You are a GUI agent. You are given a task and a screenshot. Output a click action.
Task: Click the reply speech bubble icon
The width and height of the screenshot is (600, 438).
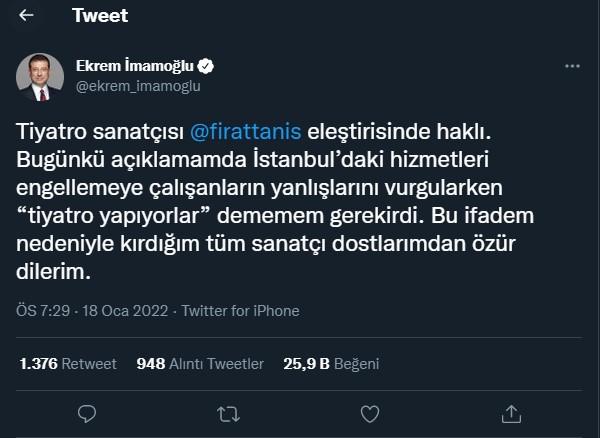[x=87, y=412]
